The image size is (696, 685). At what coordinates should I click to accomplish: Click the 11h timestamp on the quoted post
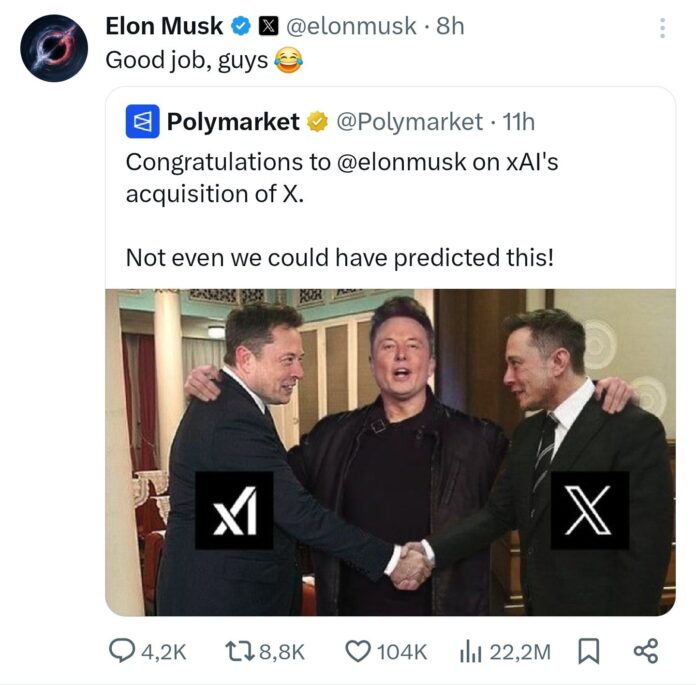tap(517, 122)
